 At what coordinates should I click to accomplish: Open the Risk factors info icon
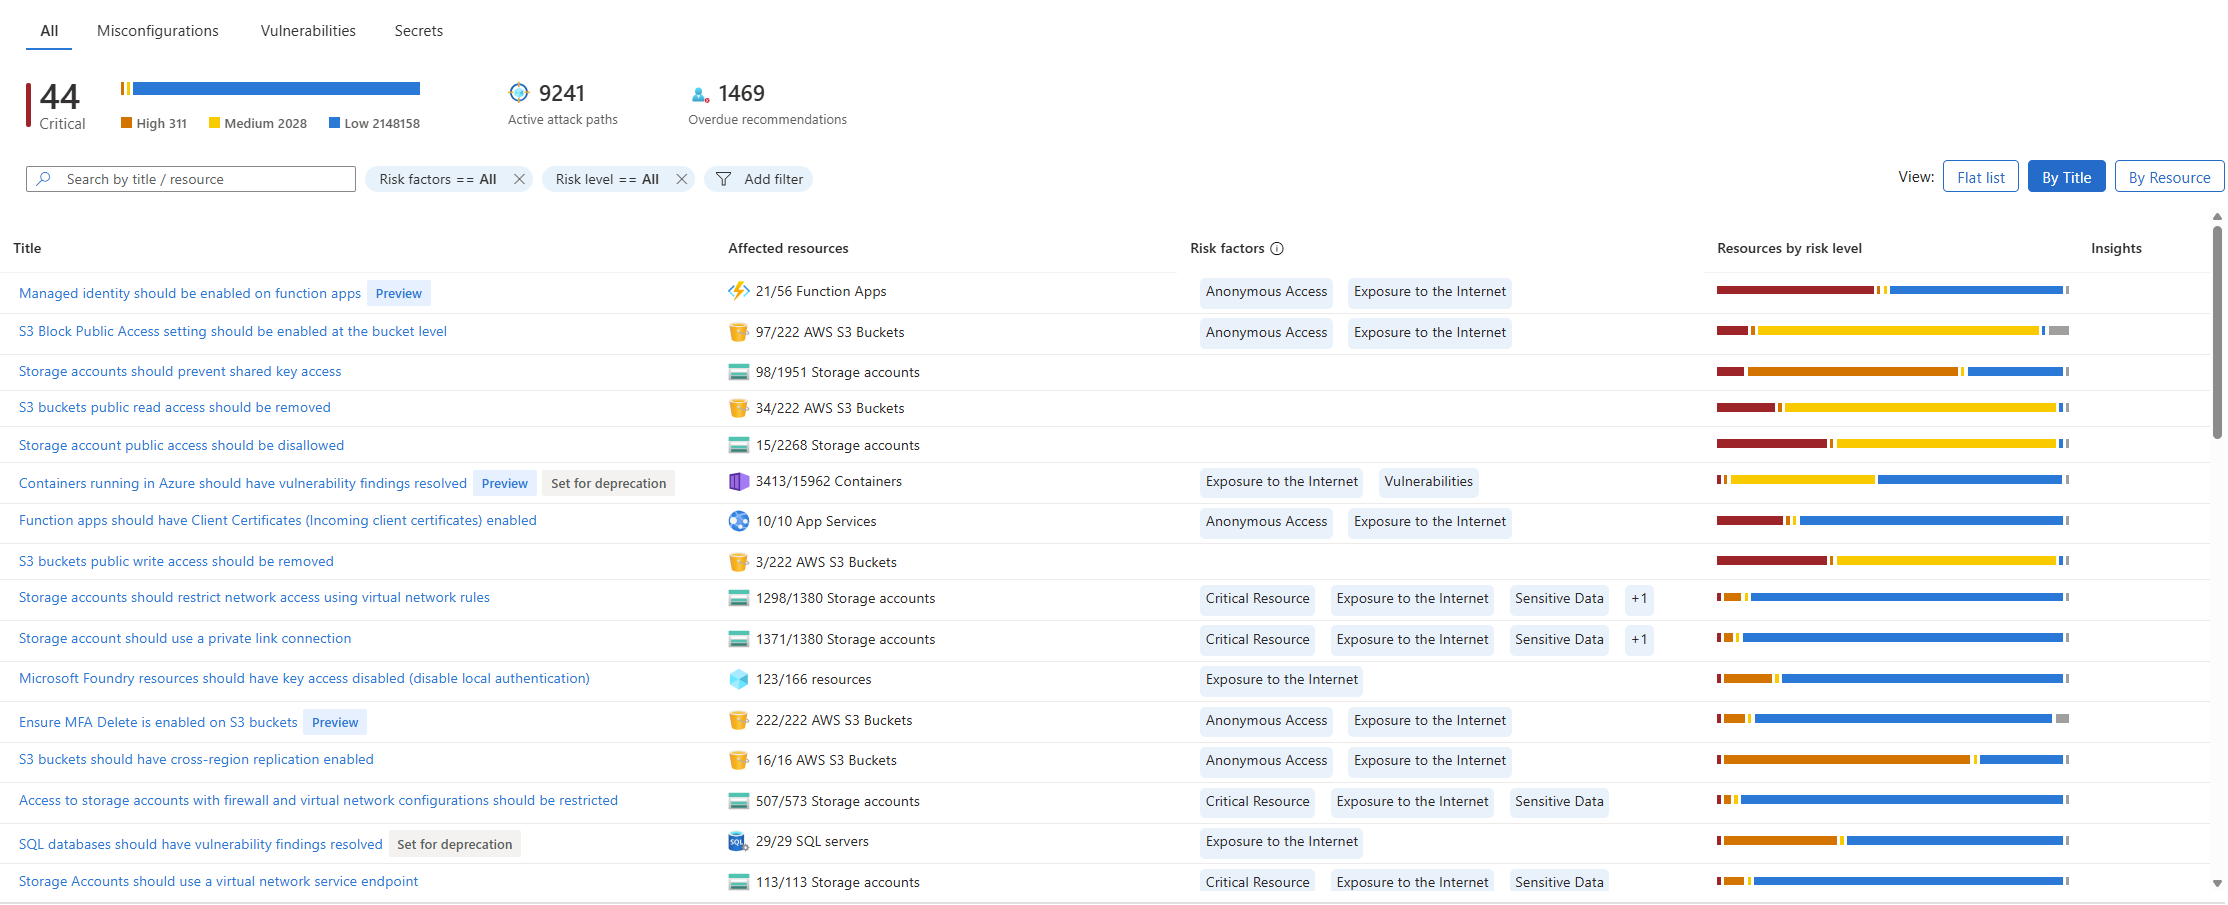[1277, 249]
